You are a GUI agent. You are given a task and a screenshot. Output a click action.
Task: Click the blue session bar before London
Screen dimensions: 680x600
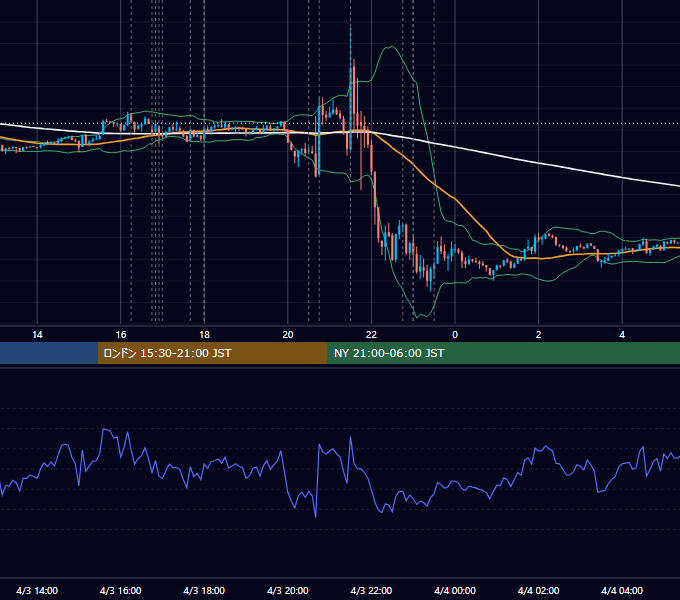49,353
